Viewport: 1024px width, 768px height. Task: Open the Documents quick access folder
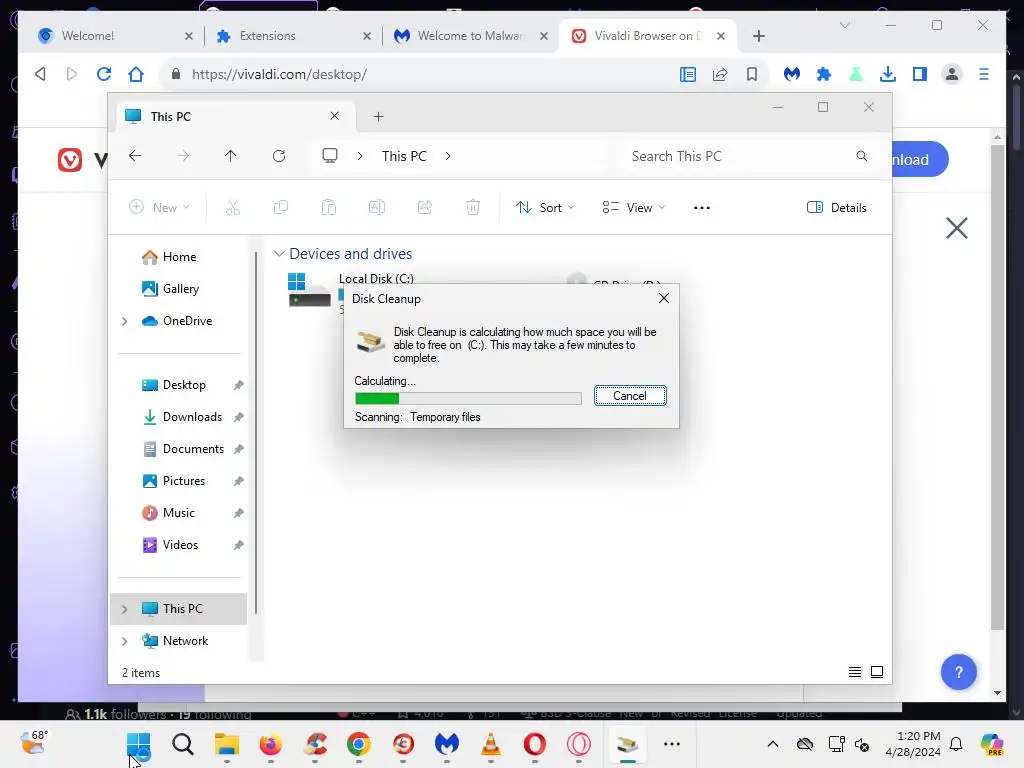(183, 449)
